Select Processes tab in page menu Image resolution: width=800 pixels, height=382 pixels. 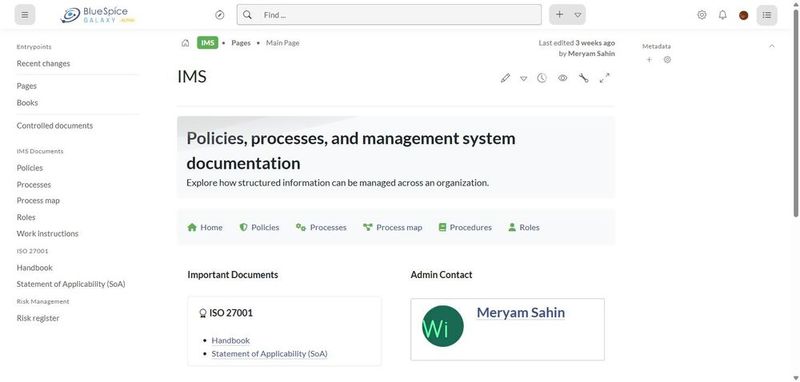click(x=321, y=227)
